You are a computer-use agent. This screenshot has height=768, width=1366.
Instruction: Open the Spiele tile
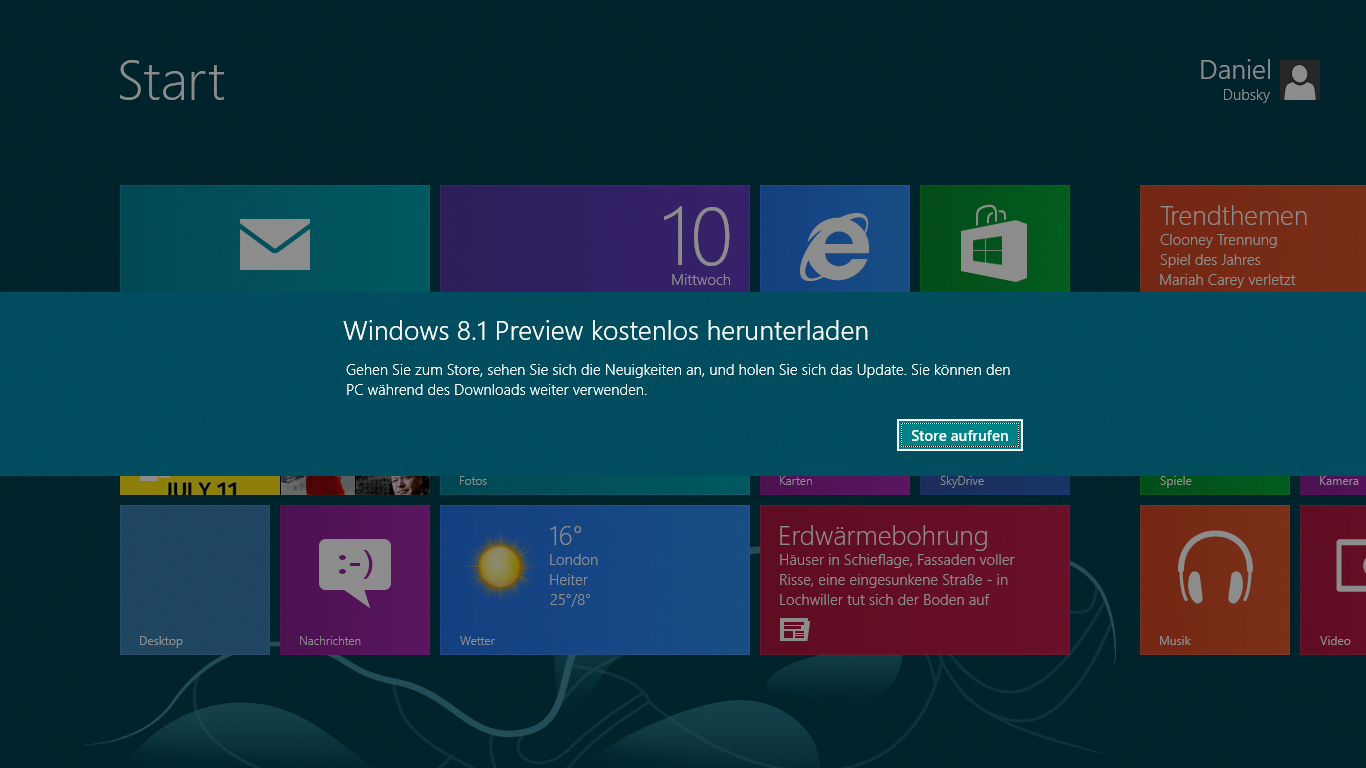(x=1215, y=485)
